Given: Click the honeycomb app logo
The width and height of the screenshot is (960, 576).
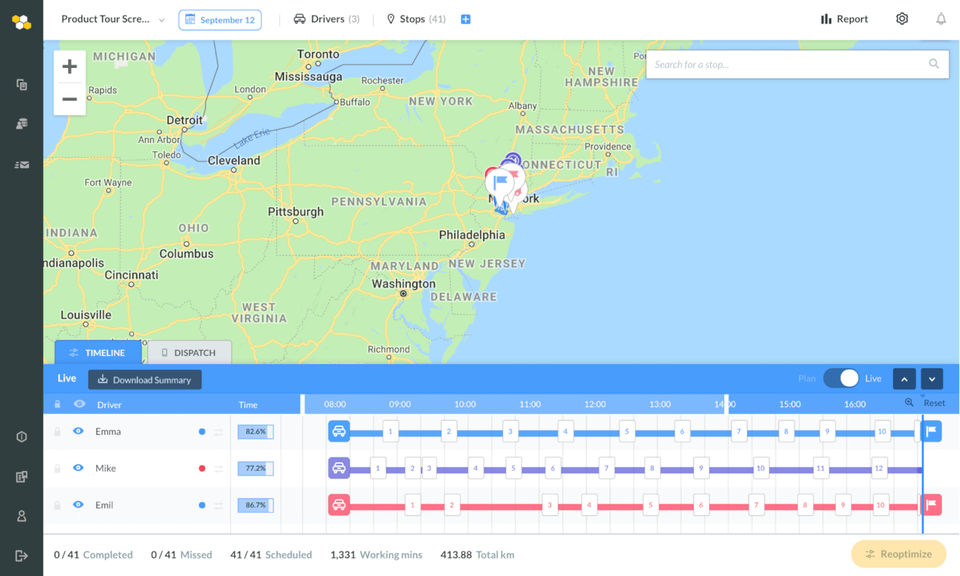Looking at the screenshot, I should click(21, 22).
